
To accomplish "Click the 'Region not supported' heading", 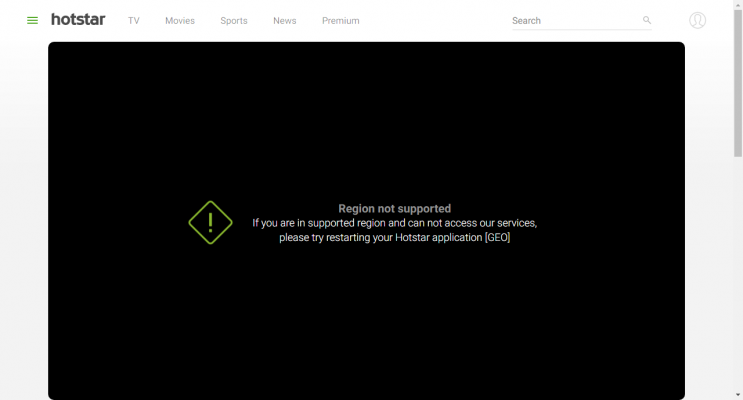I will [x=394, y=209].
